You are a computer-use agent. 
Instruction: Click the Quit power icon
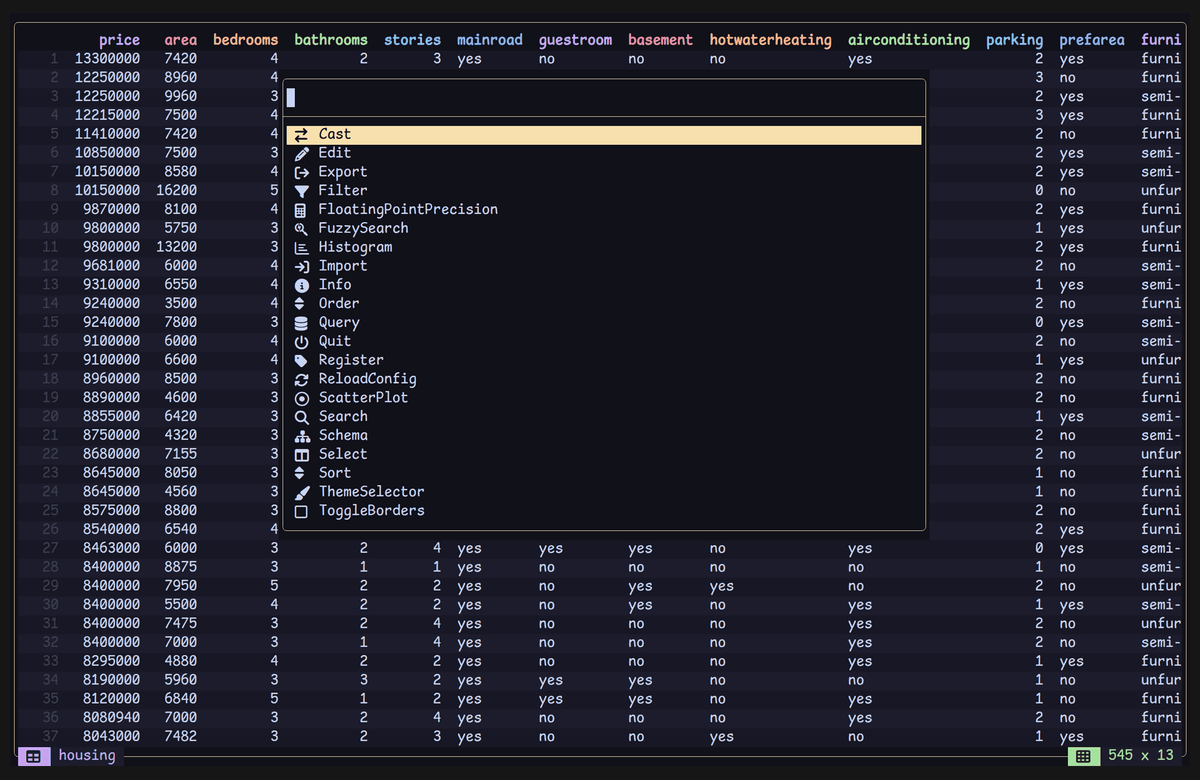pos(301,342)
